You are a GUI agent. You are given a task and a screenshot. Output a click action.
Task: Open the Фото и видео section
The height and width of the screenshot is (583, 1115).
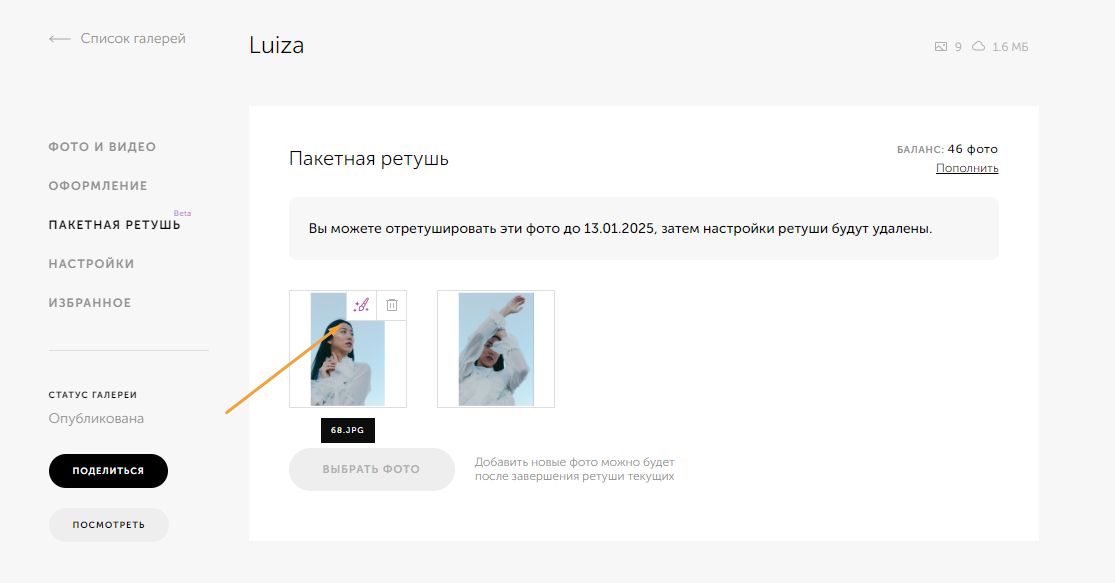point(102,147)
